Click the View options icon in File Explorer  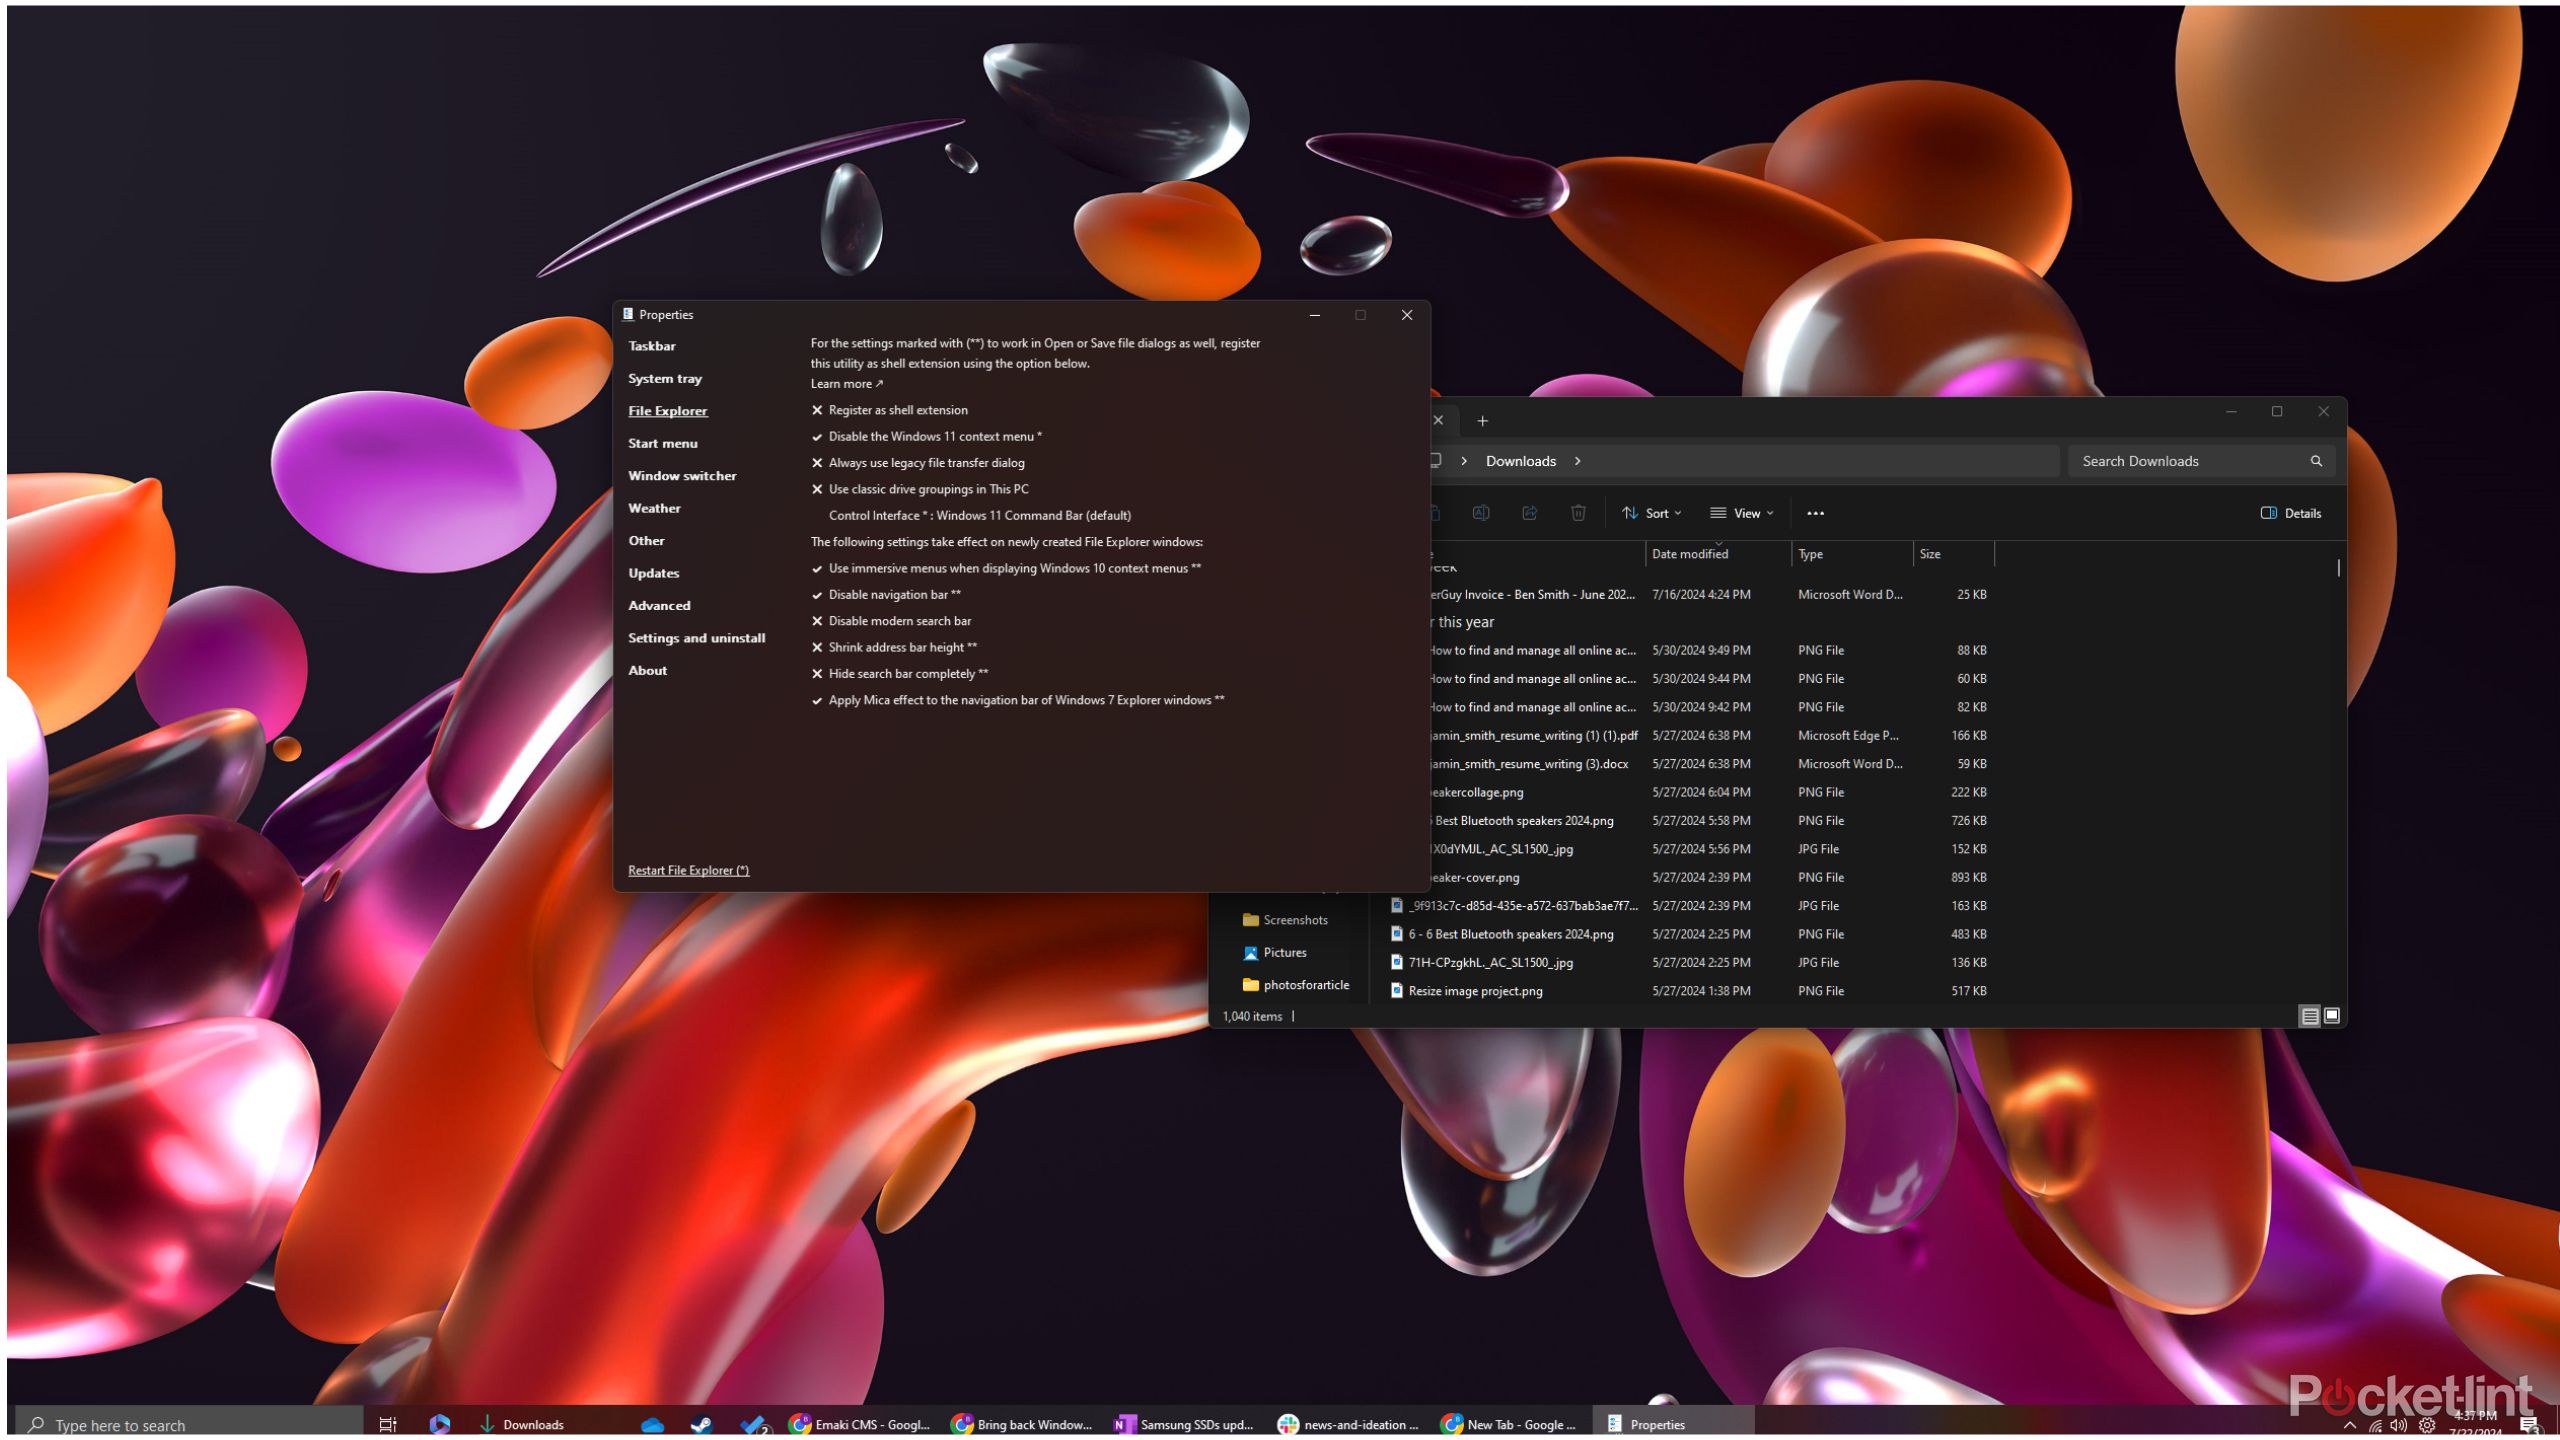pyautogui.click(x=1739, y=513)
